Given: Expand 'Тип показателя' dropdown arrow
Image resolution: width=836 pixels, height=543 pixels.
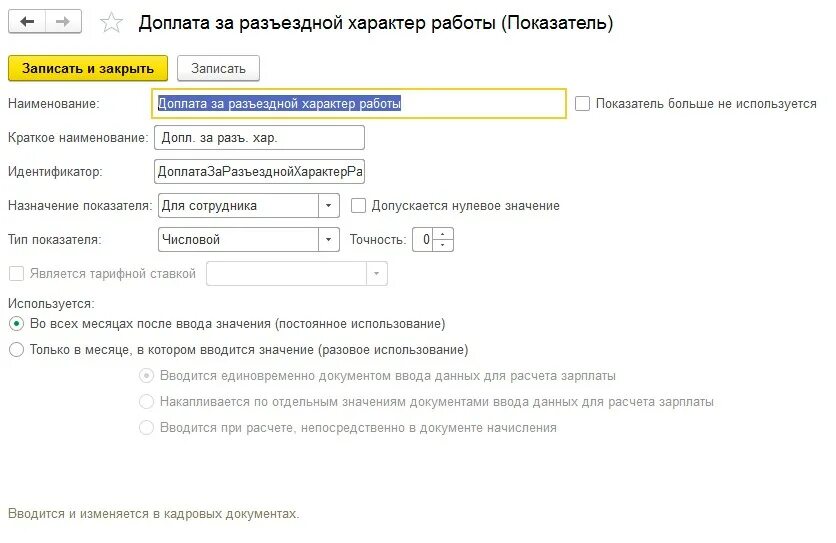Looking at the screenshot, I should point(329,239).
